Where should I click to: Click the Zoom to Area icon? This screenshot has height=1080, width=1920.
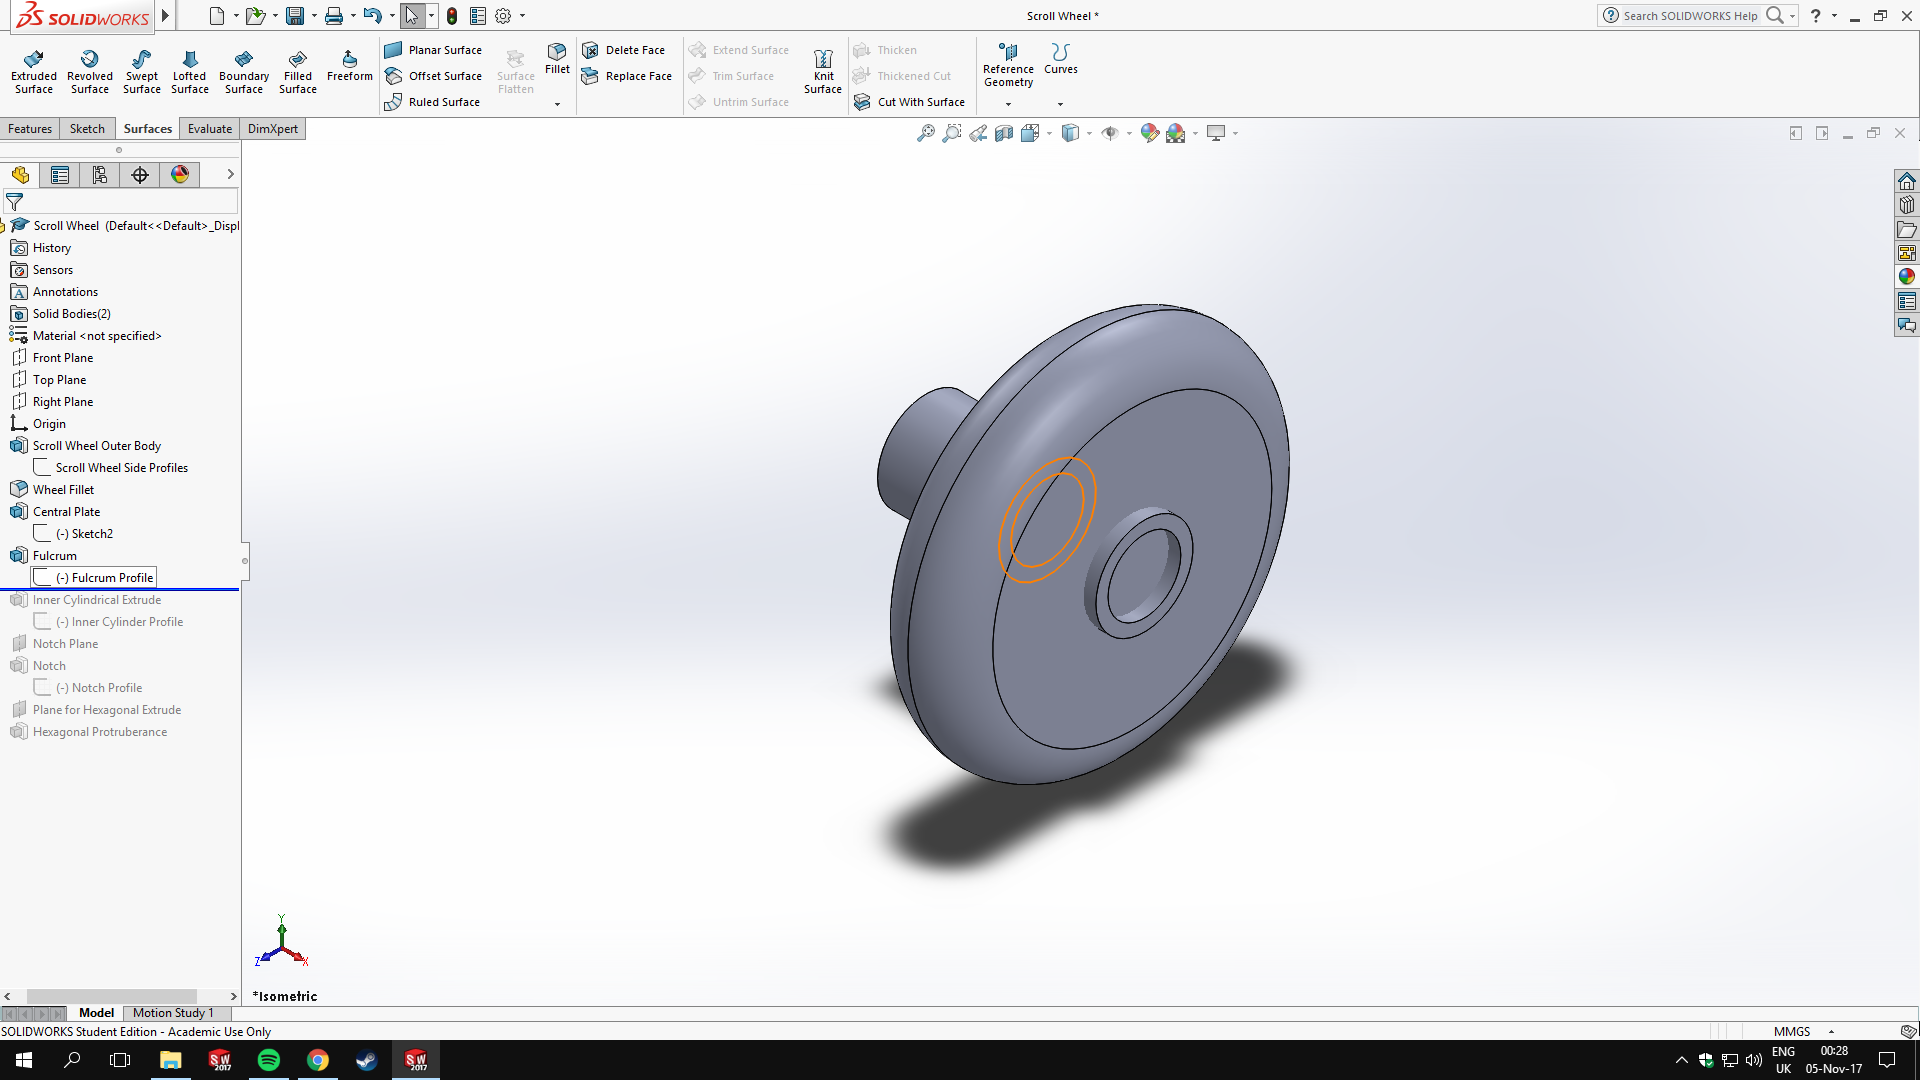point(952,133)
